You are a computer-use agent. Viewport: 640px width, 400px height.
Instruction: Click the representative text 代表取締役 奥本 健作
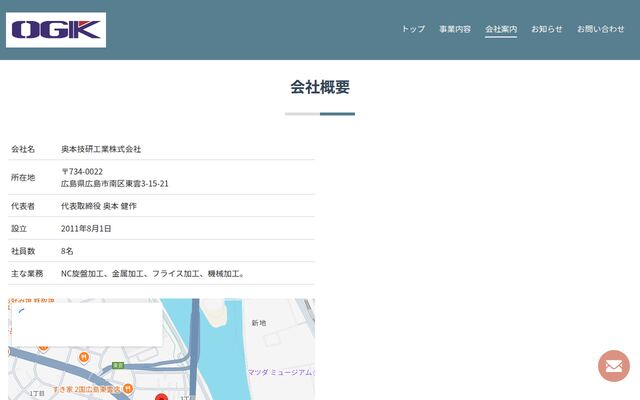click(x=99, y=206)
